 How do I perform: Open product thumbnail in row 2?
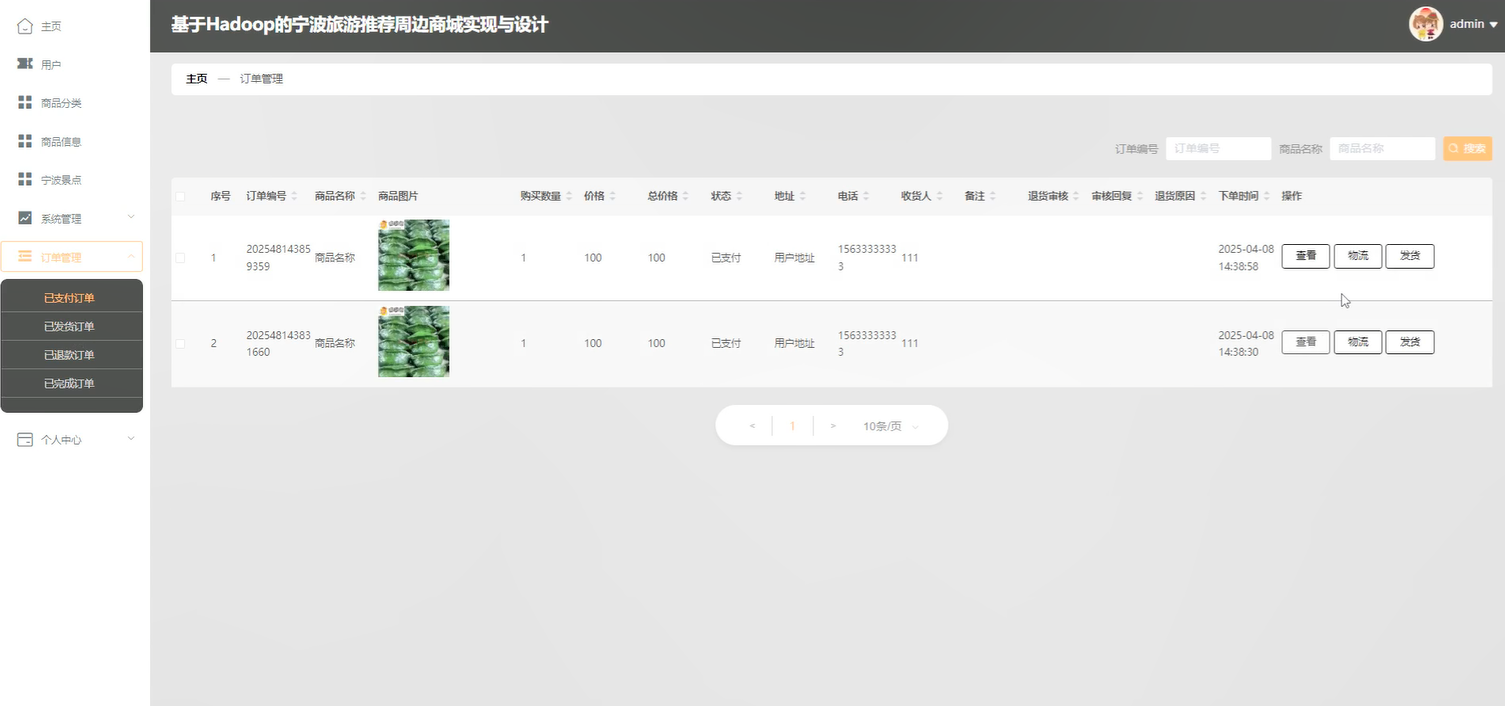point(413,341)
